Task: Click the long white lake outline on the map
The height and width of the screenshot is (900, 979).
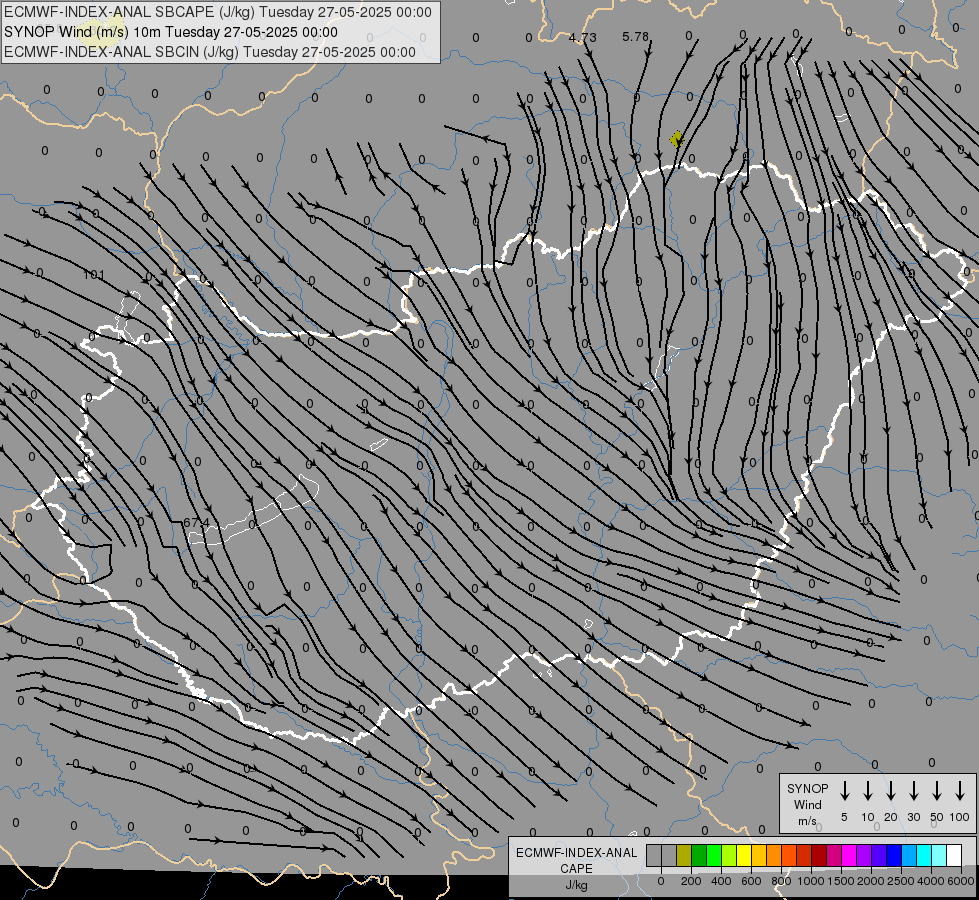Action: pyautogui.click(x=253, y=512)
